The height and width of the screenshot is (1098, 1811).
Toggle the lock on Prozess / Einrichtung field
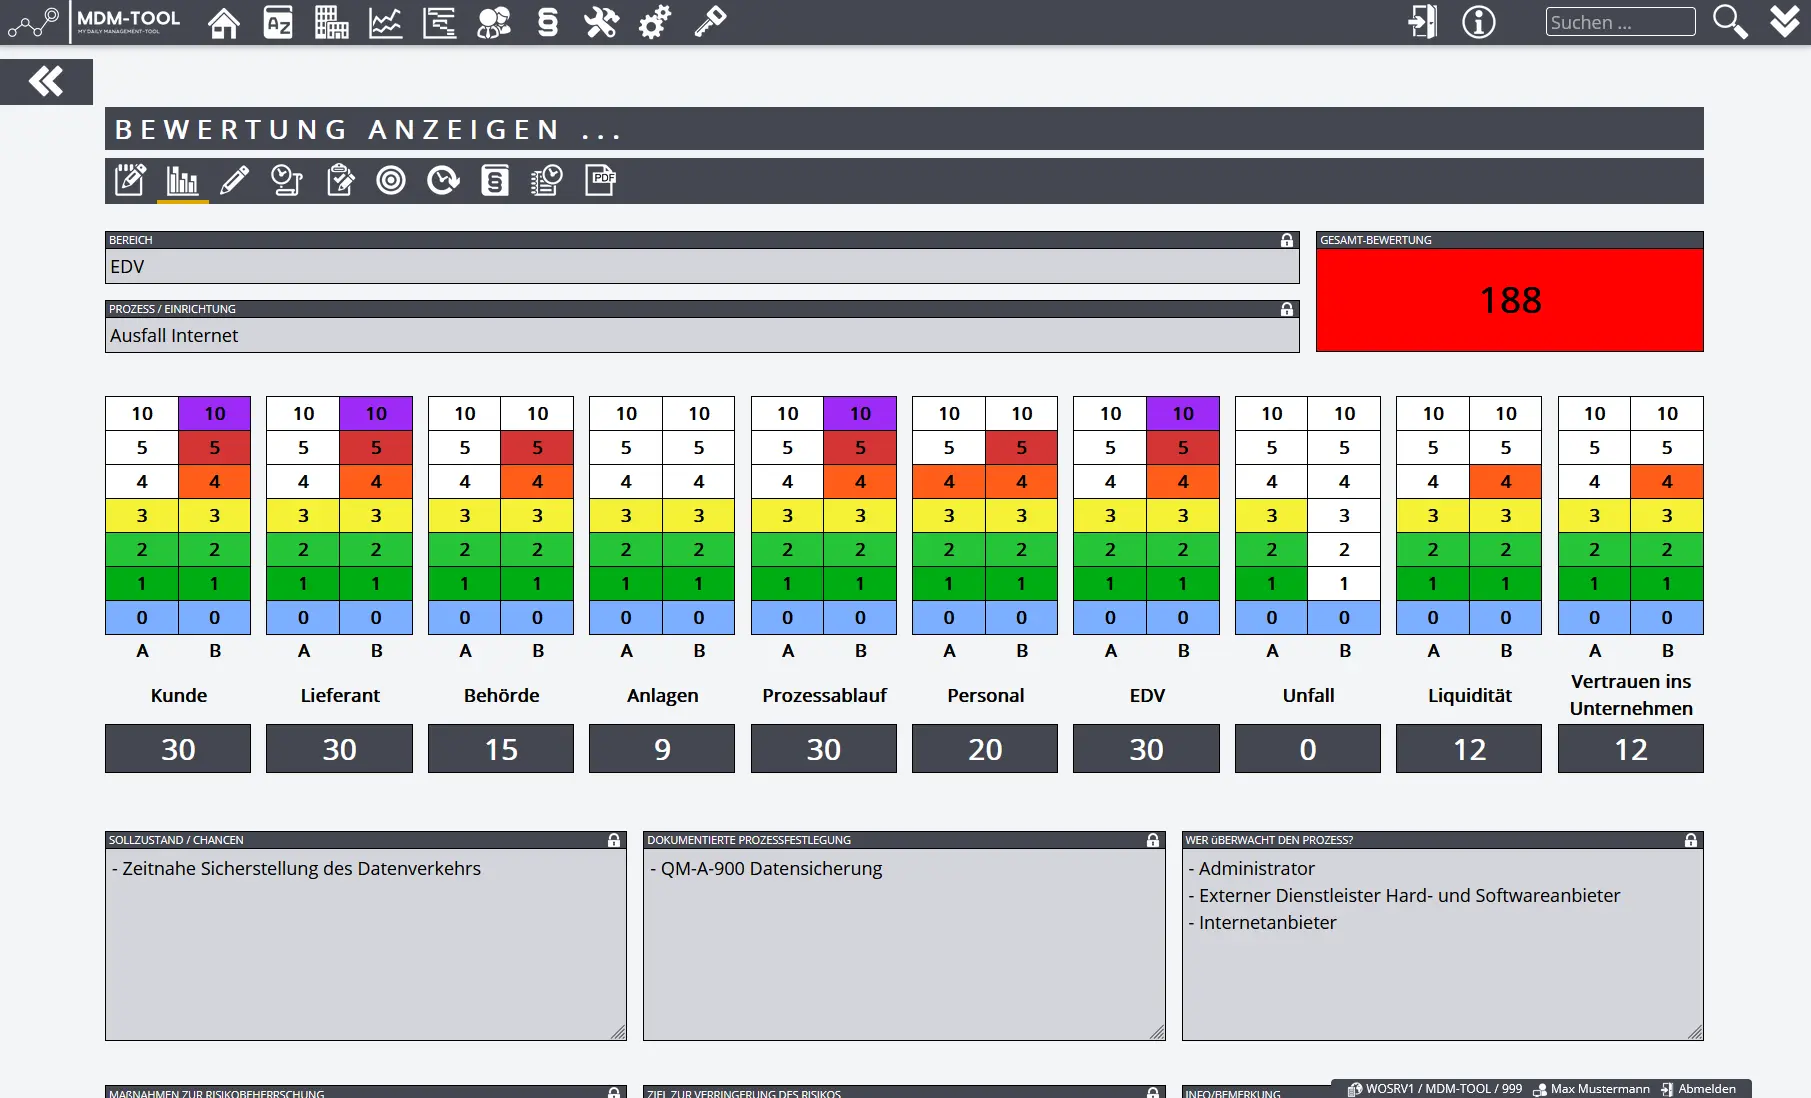tap(1287, 309)
